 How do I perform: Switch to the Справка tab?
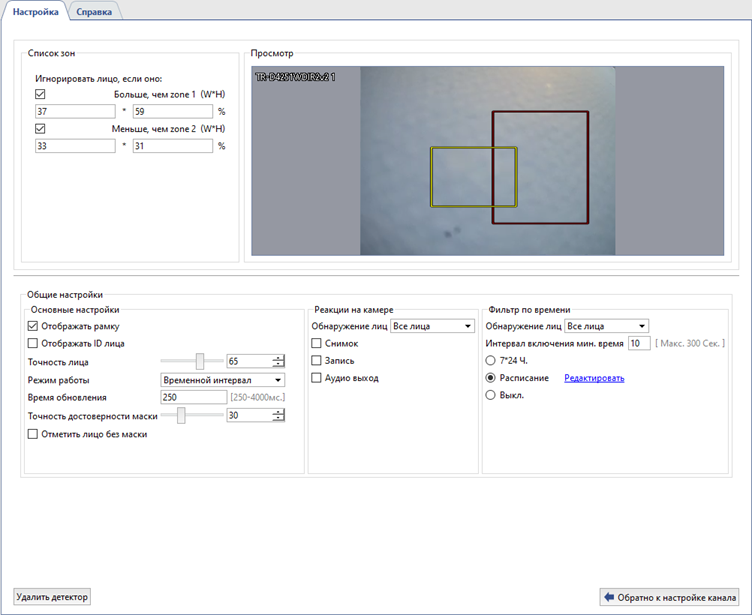(94, 12)
